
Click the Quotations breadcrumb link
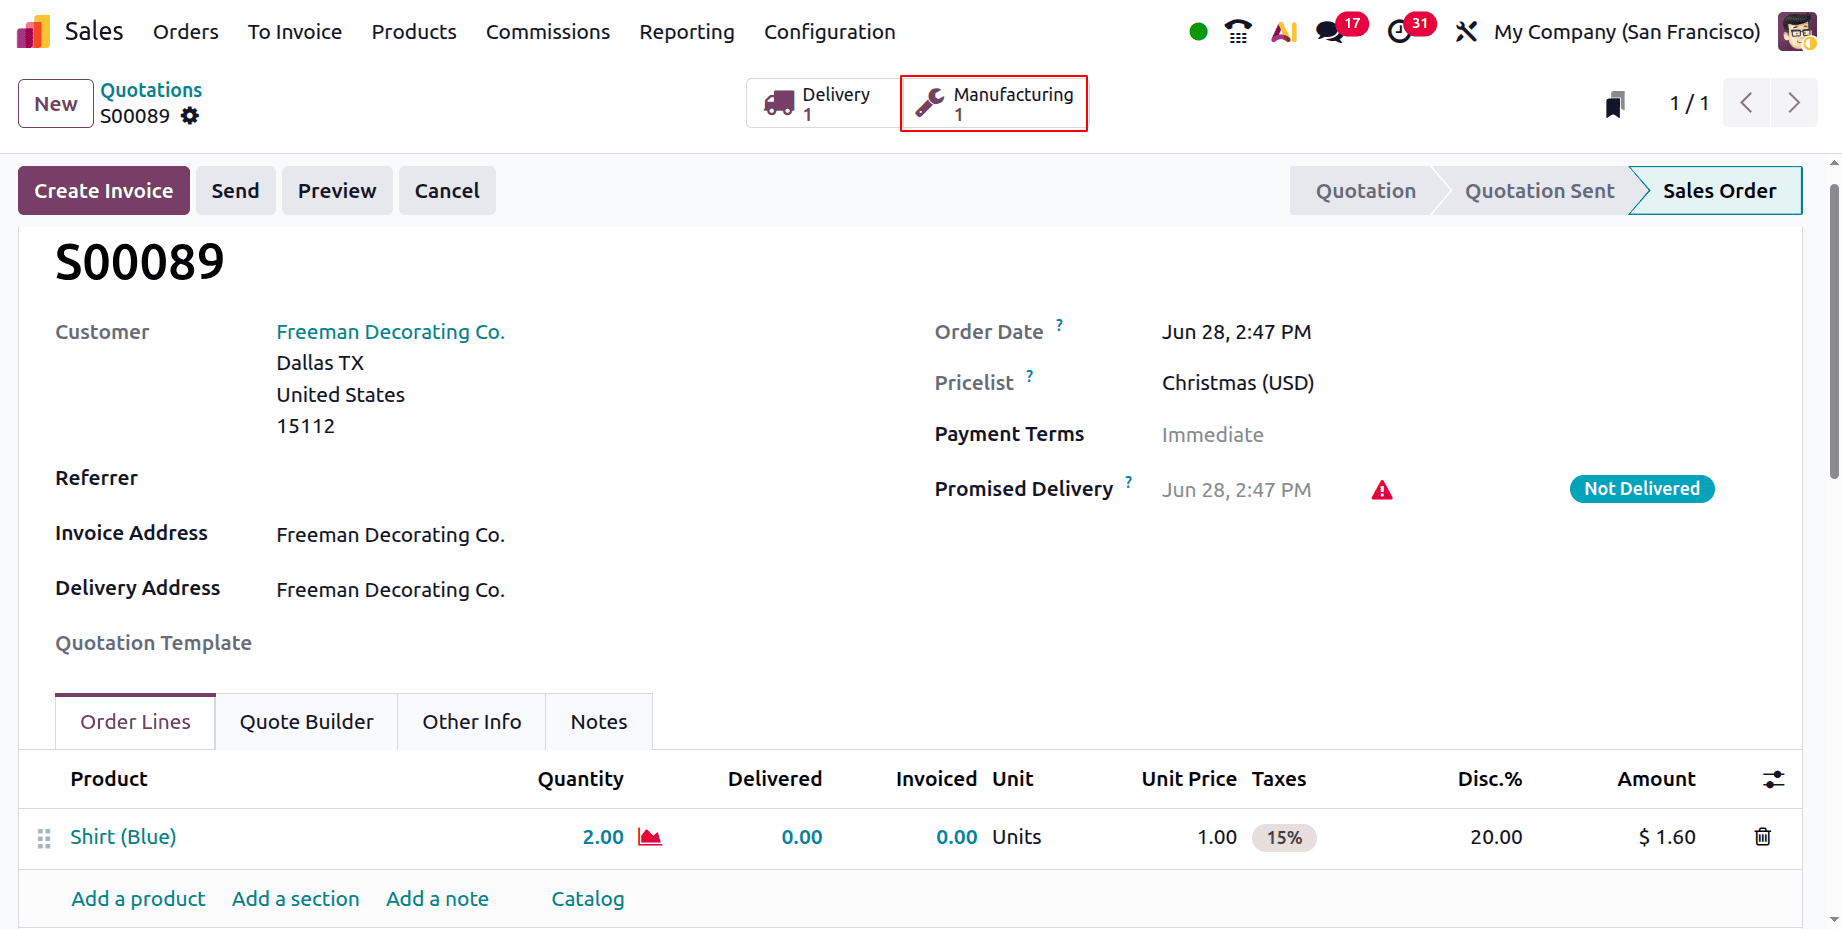click(x=151, y=90)
